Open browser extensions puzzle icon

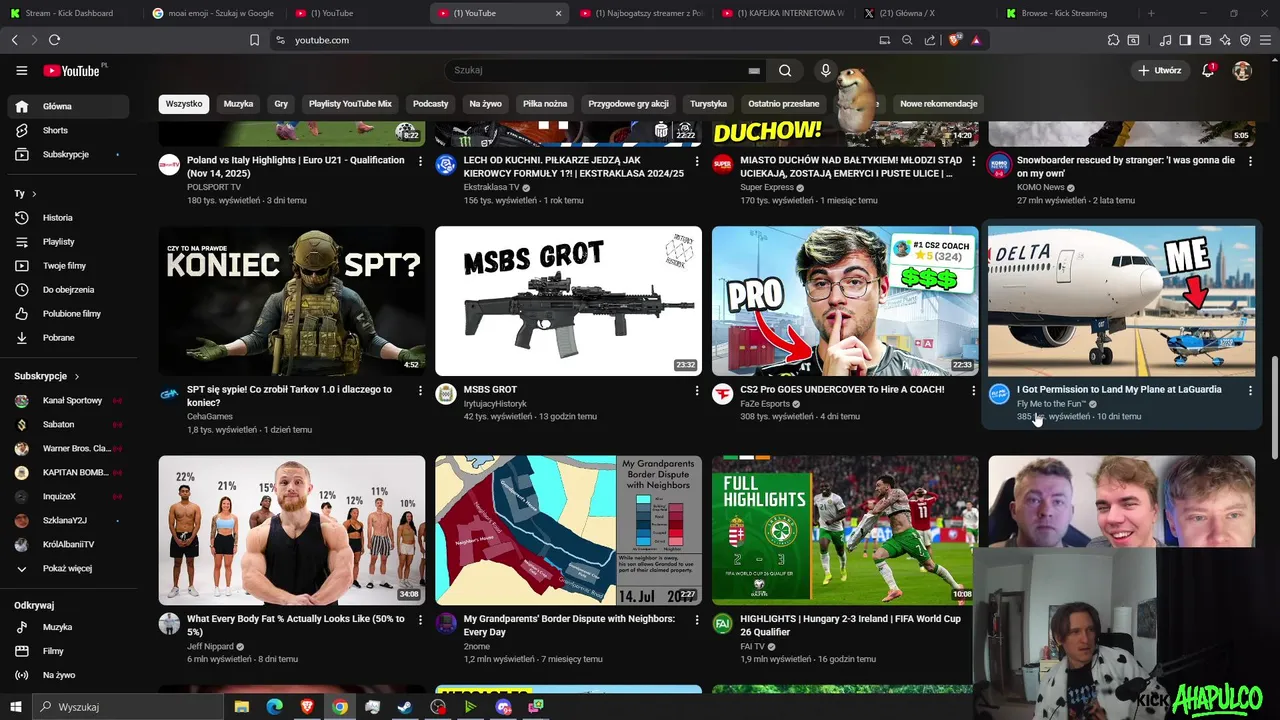tap(1113, 40)
